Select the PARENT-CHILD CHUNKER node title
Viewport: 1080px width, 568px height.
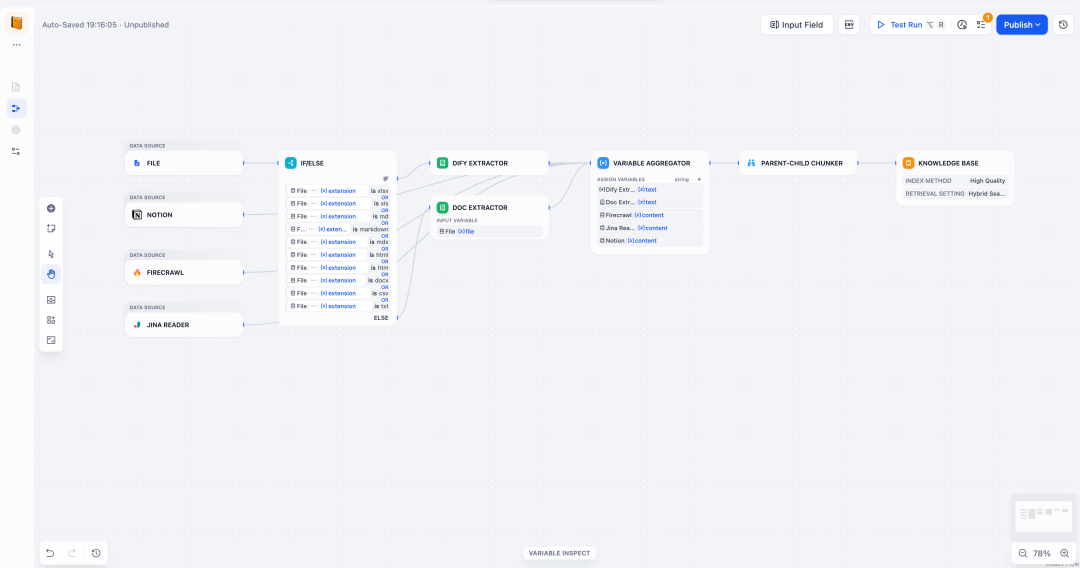click(802, 163)
